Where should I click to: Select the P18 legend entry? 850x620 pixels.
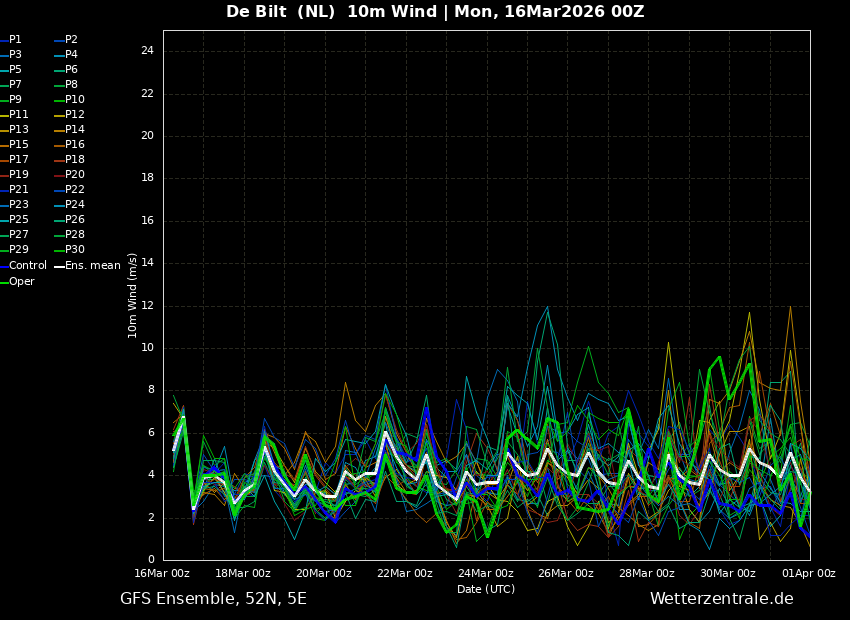(74, 160)
